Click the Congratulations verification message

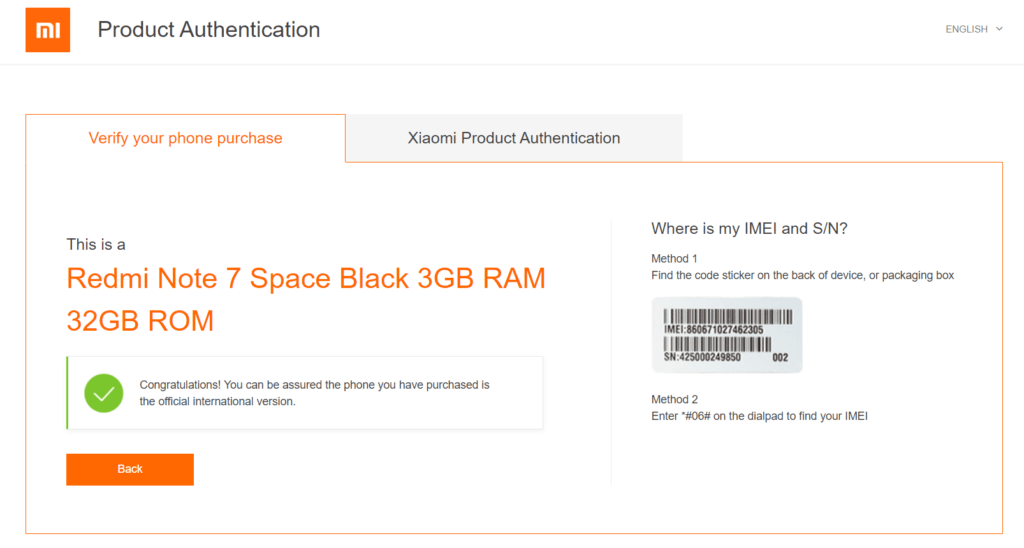pos(315,392)
